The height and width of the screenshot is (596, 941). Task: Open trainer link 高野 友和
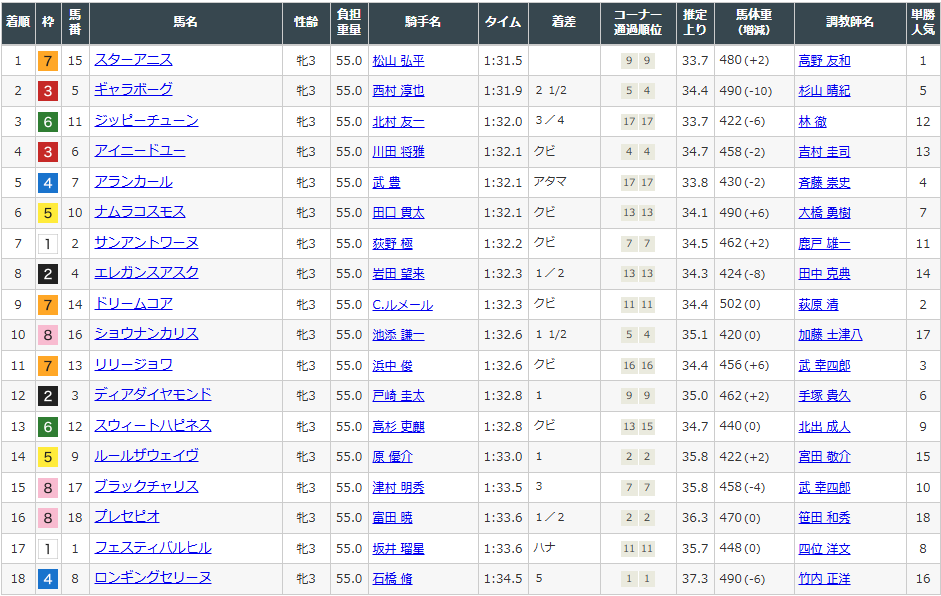pos(824,61)
